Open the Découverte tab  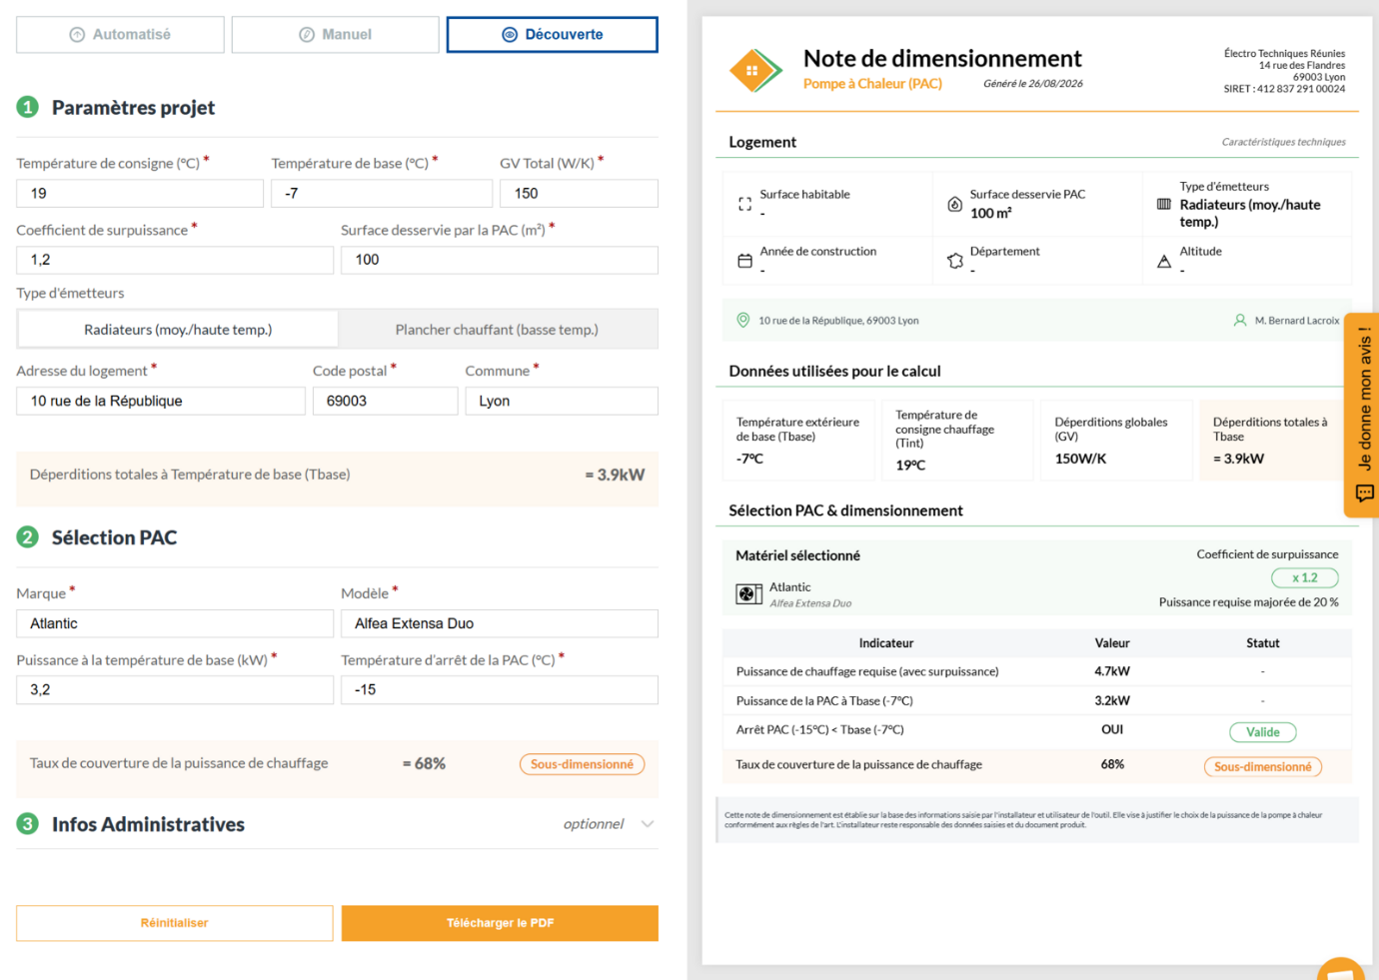click(552, 34)
